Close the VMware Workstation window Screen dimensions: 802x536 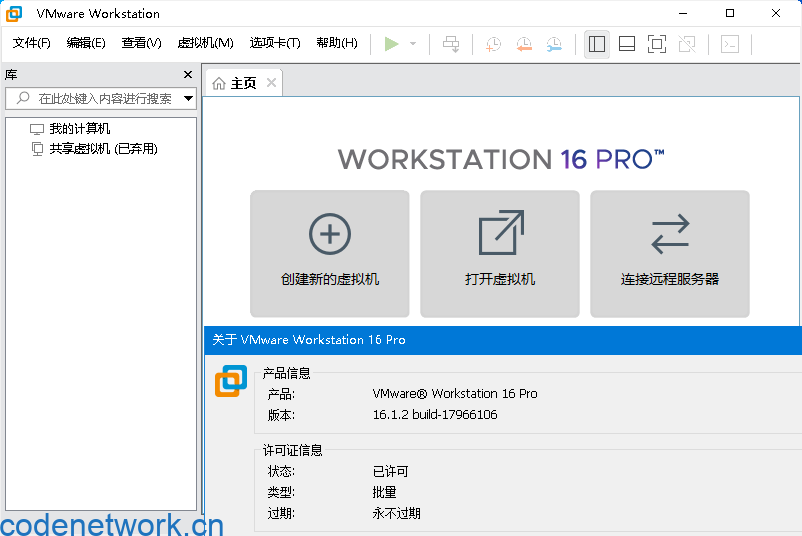[x=776, y=13]
